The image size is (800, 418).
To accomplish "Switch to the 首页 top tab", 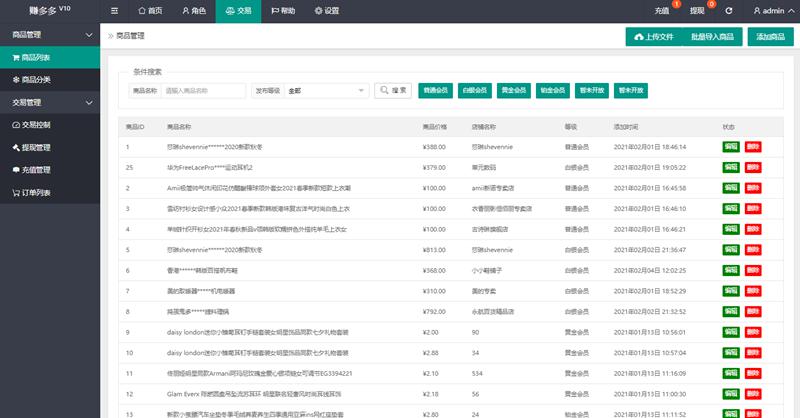I will pos(148,11).
